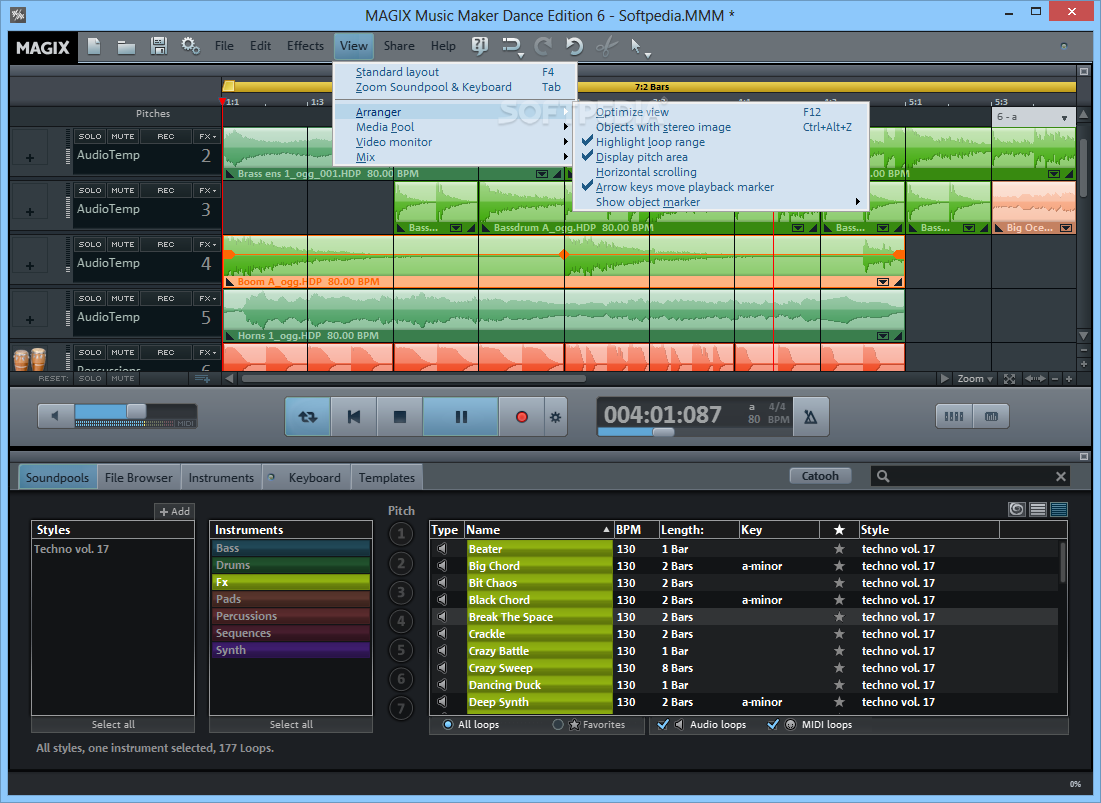Uncheck the MIDI loops checkbox
The width and height of the screenshot is (1101, 803).
tap(773, 724)
